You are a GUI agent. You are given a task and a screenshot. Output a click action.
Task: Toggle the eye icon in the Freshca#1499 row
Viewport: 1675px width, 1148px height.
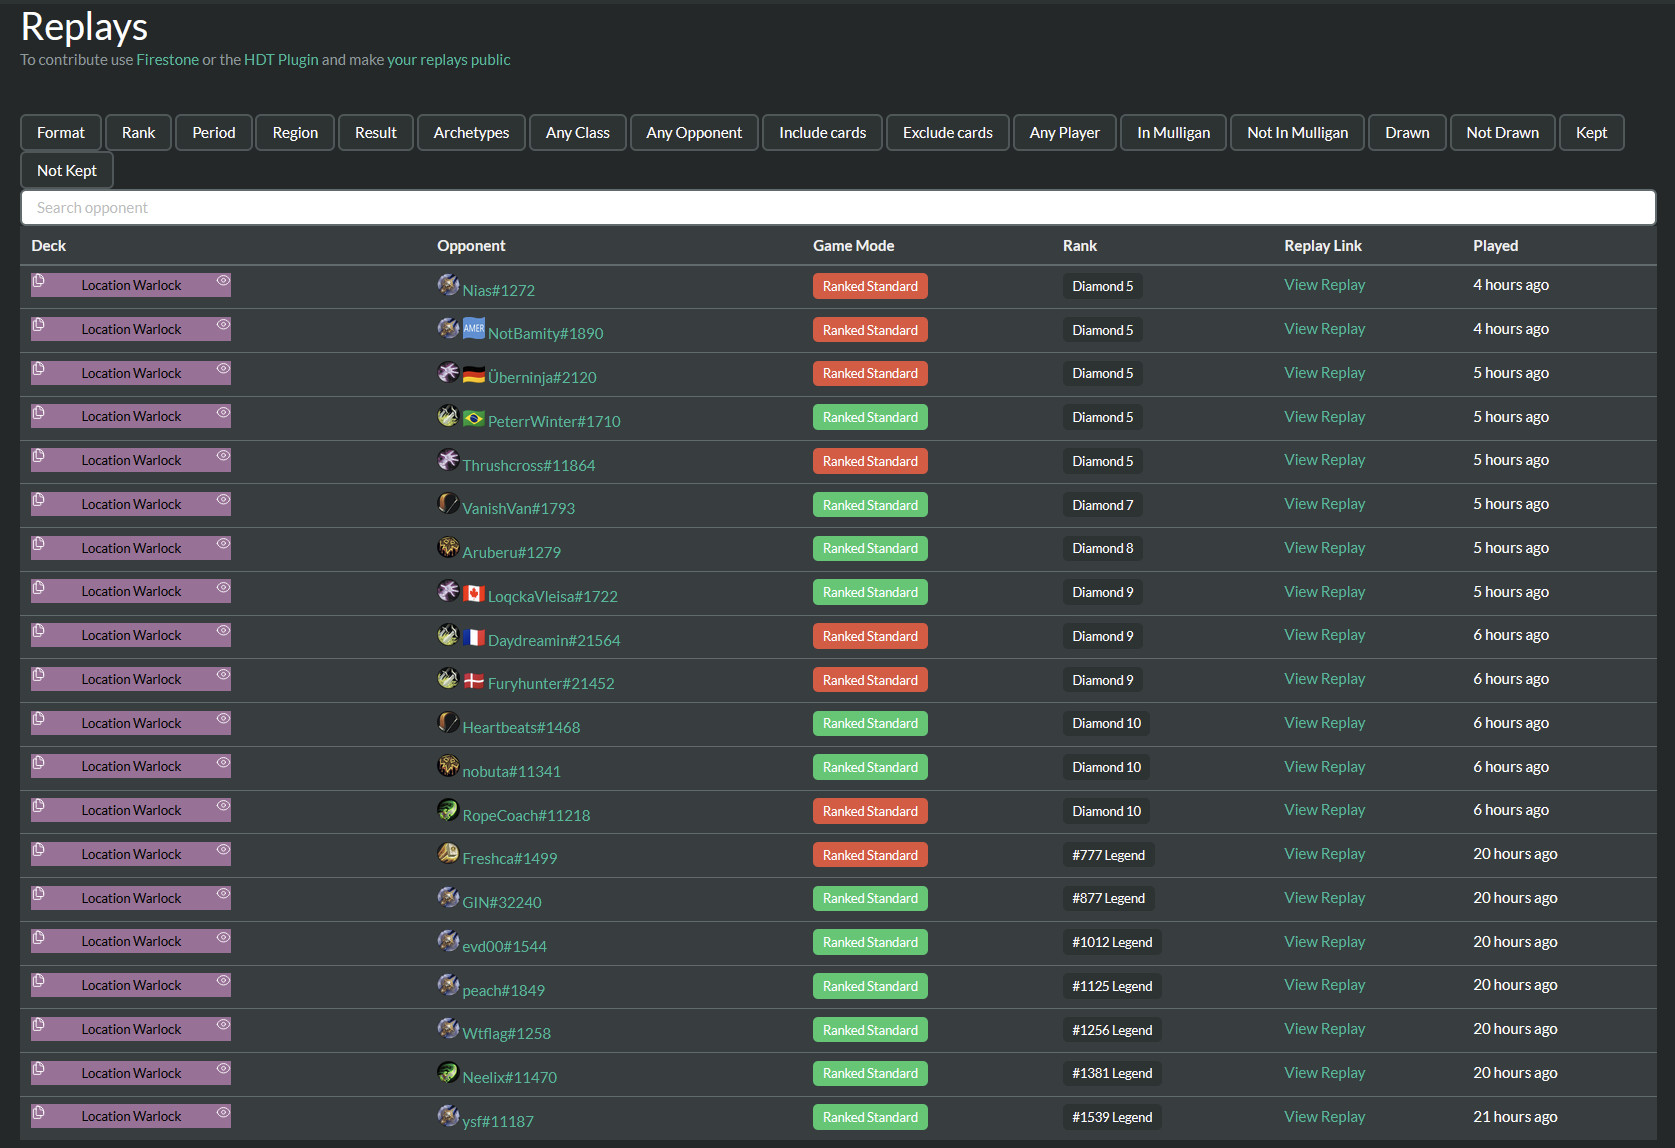pos(223,850)
